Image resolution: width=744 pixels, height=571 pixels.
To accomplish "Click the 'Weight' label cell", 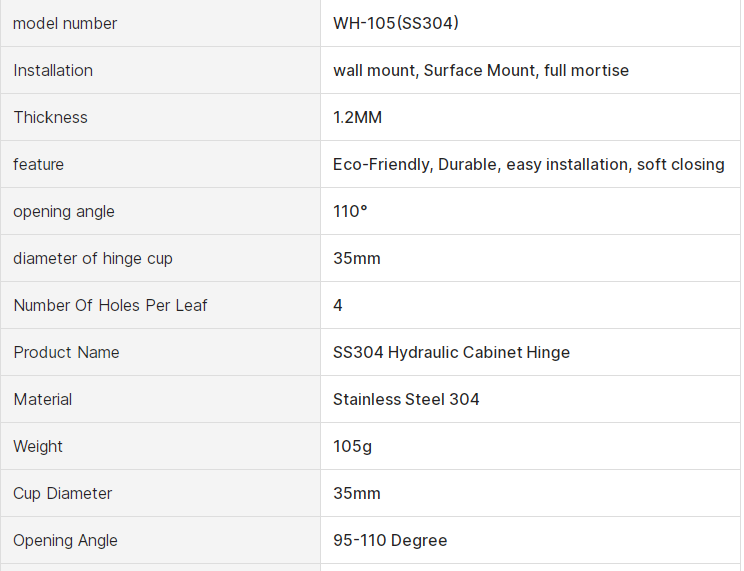I will [38, 446].
